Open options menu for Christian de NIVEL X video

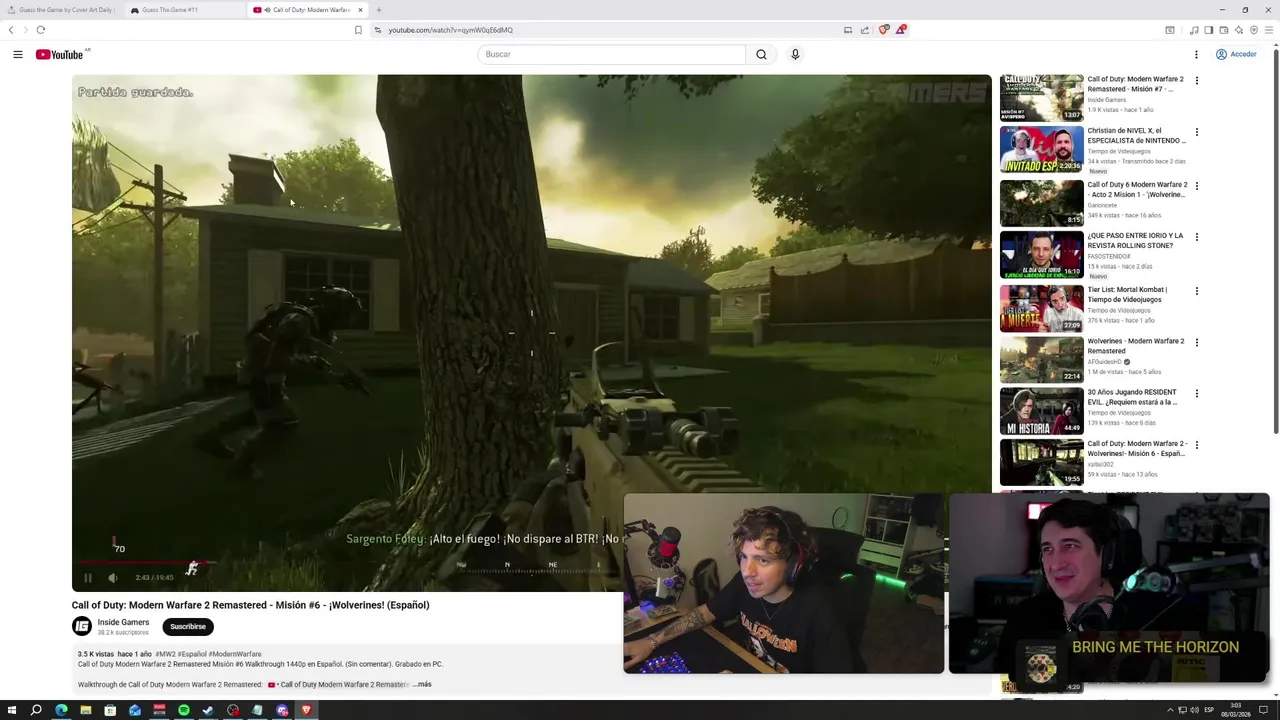coord(1196,132)
